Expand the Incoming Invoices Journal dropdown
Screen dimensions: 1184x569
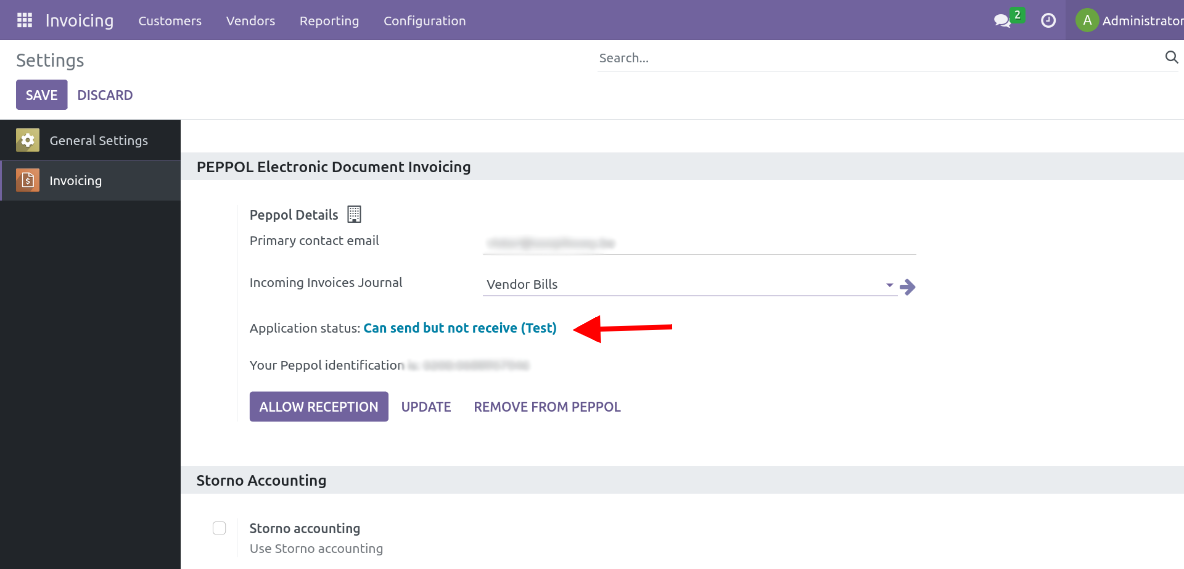click(889, 285)
